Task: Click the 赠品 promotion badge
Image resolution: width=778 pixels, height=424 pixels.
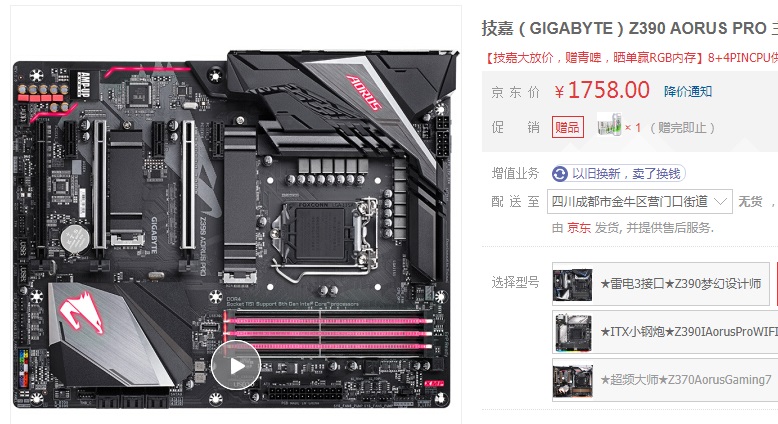Action: pyautogui.click(x=568, y=127)
